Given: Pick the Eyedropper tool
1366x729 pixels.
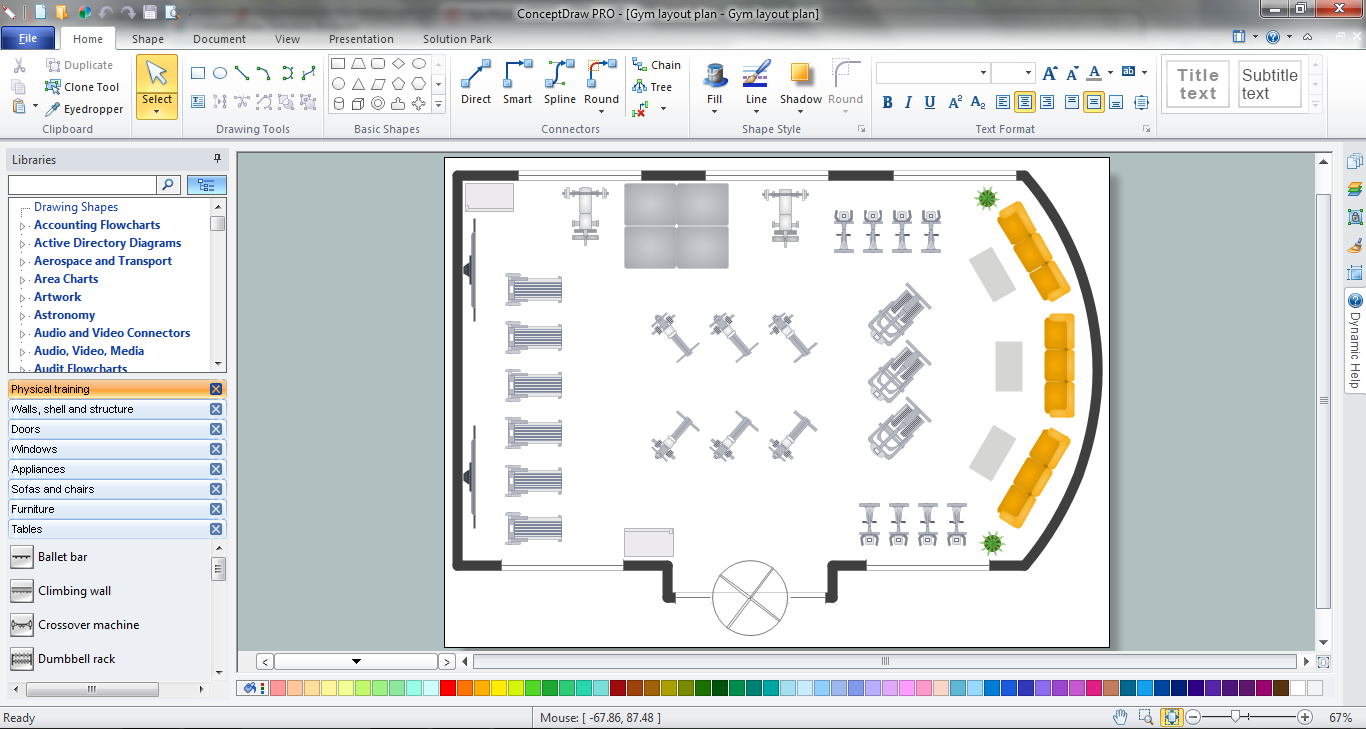Looking at the screenshot, I should [x=84, y=109].
